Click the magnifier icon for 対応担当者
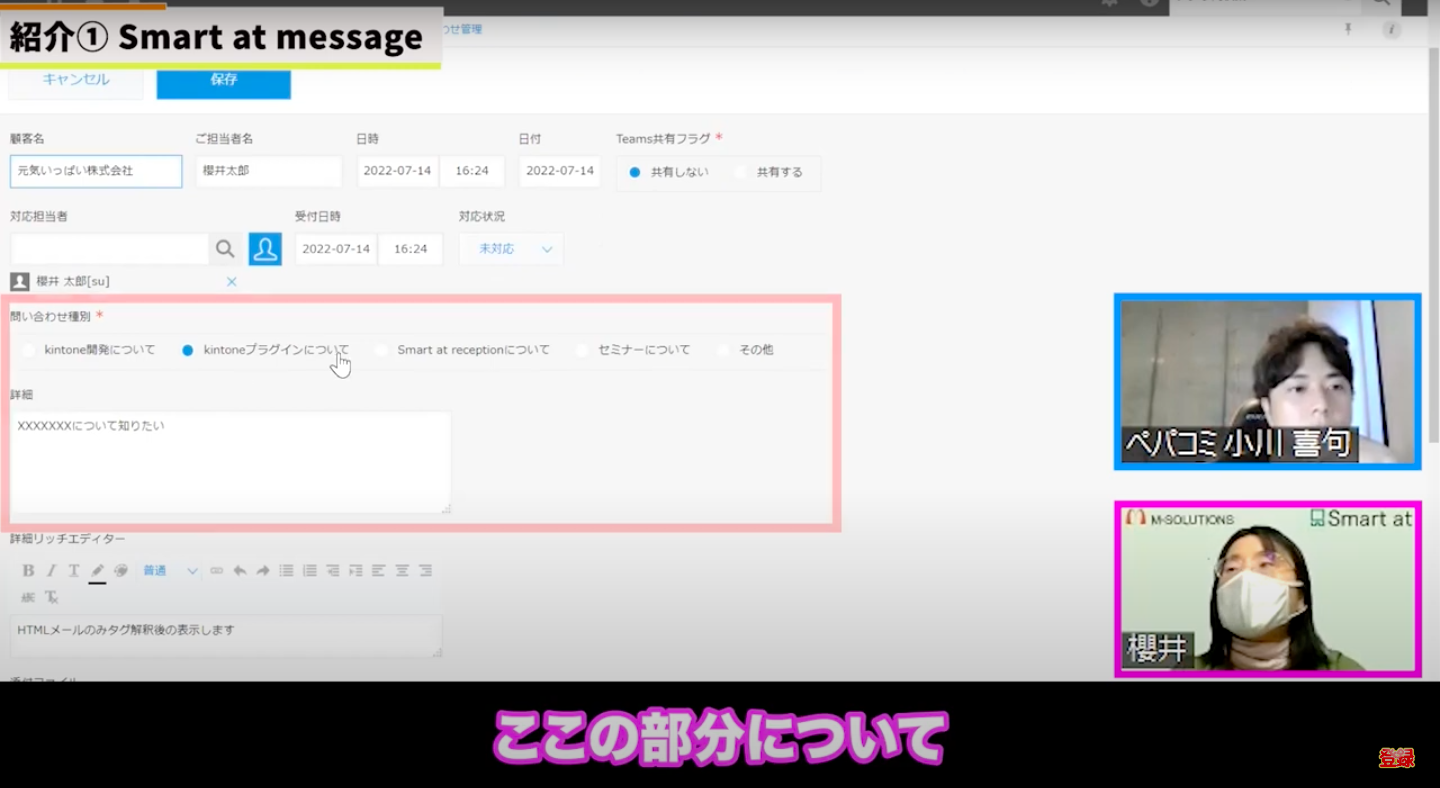1440x788 pixels. [x=225, y=249]
